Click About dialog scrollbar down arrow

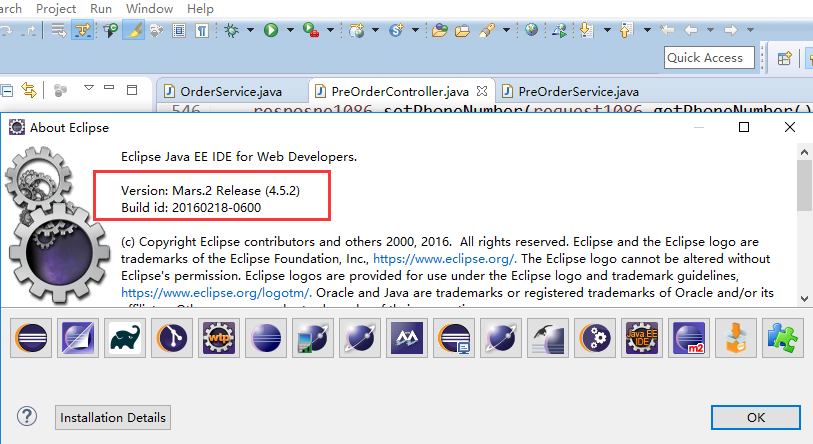[804, 298]
